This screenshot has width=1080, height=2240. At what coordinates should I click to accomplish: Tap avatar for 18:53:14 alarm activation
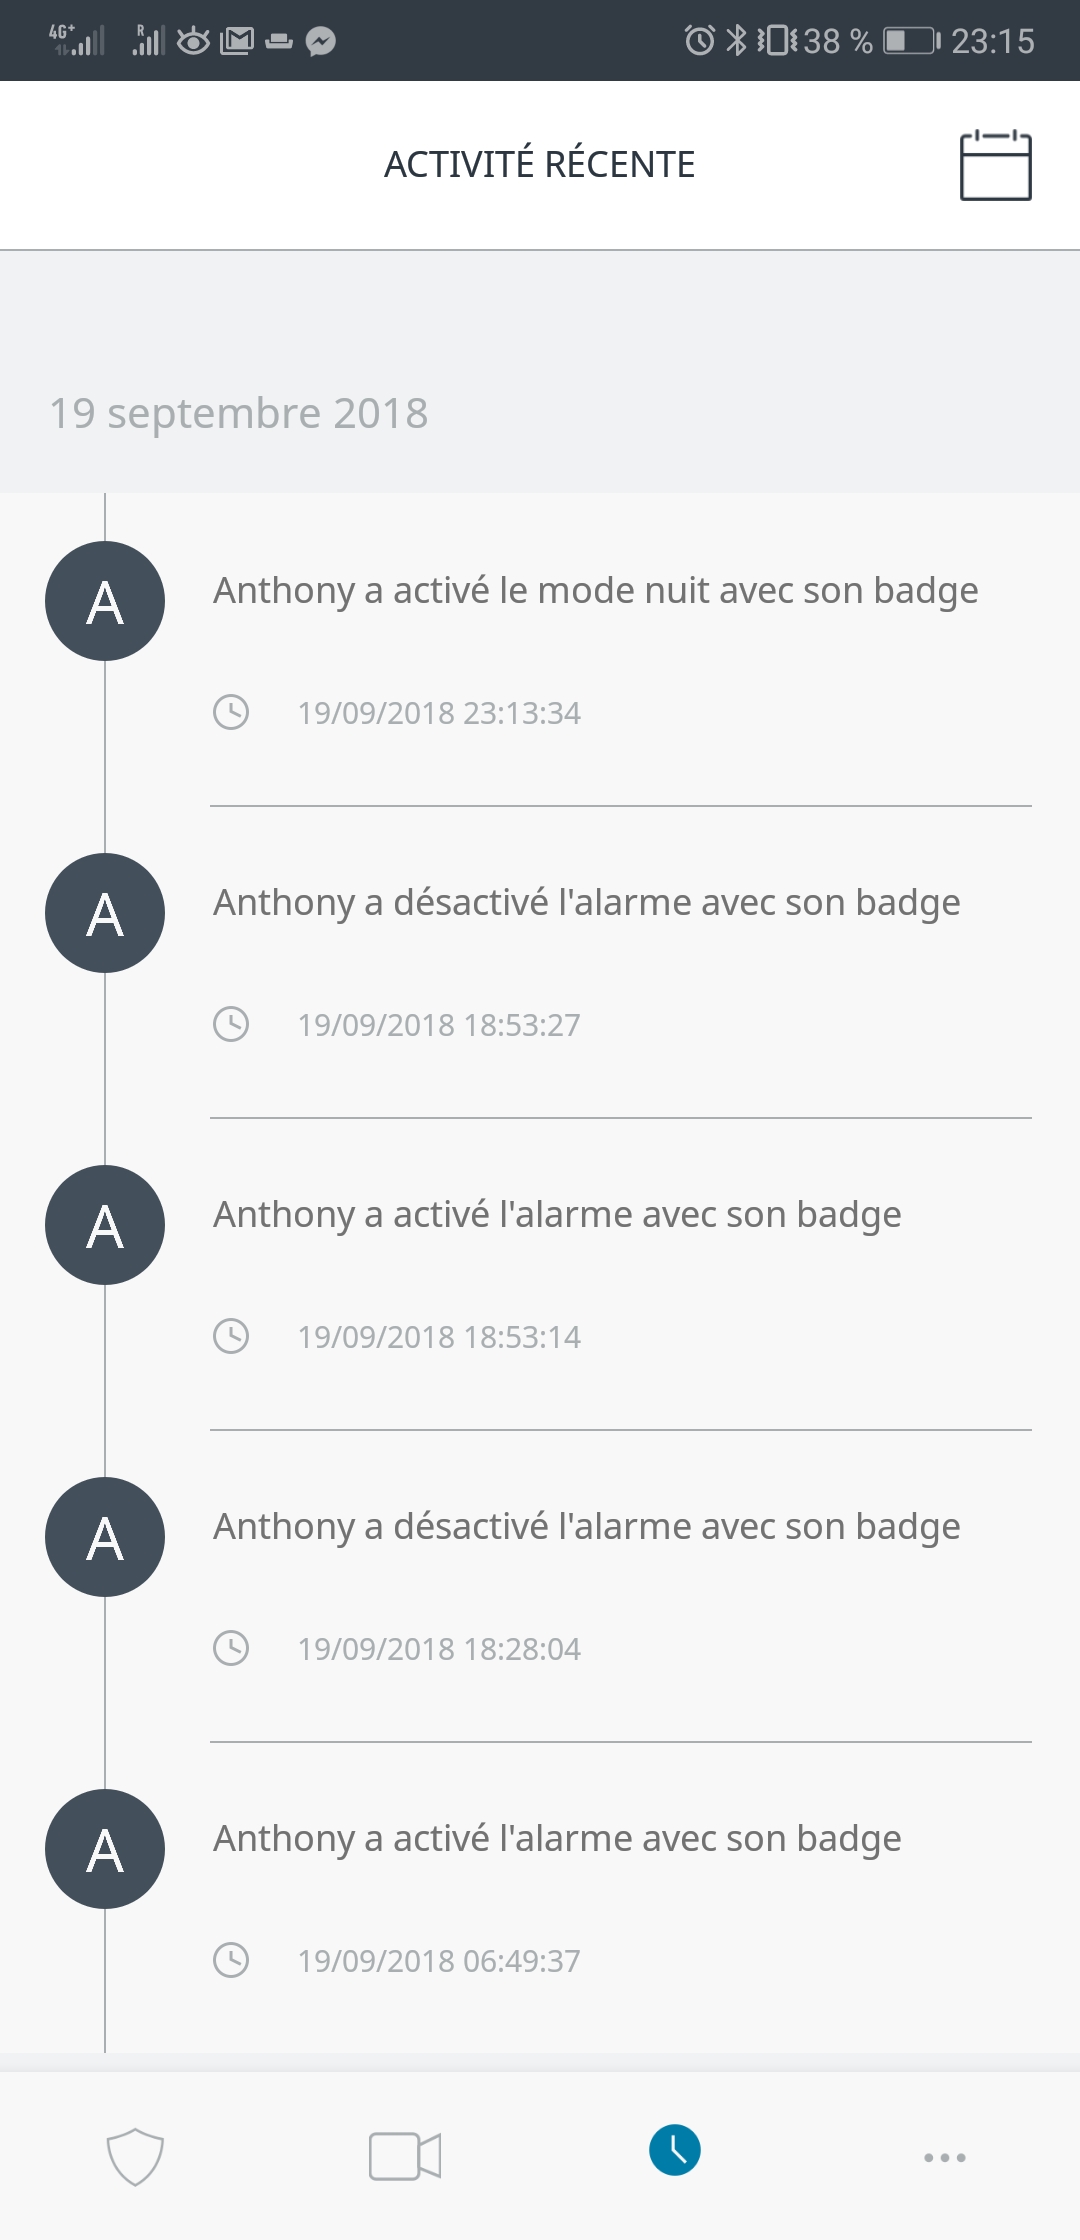(105, 1225)
